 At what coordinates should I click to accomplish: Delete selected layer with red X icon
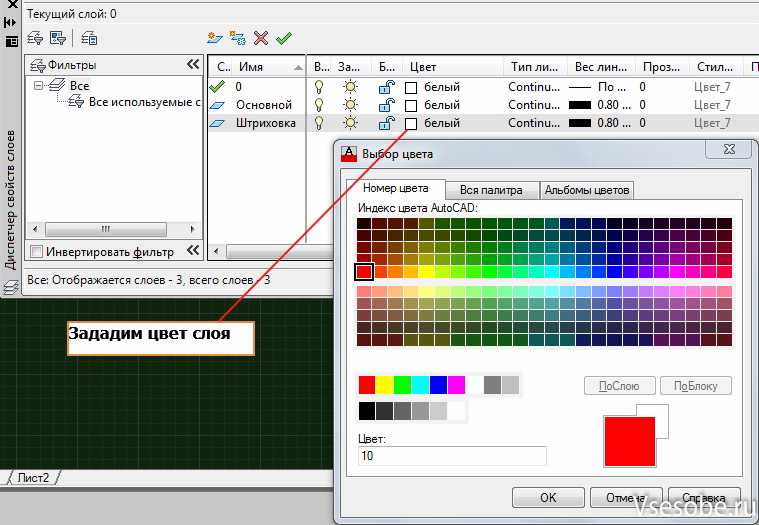261,38
